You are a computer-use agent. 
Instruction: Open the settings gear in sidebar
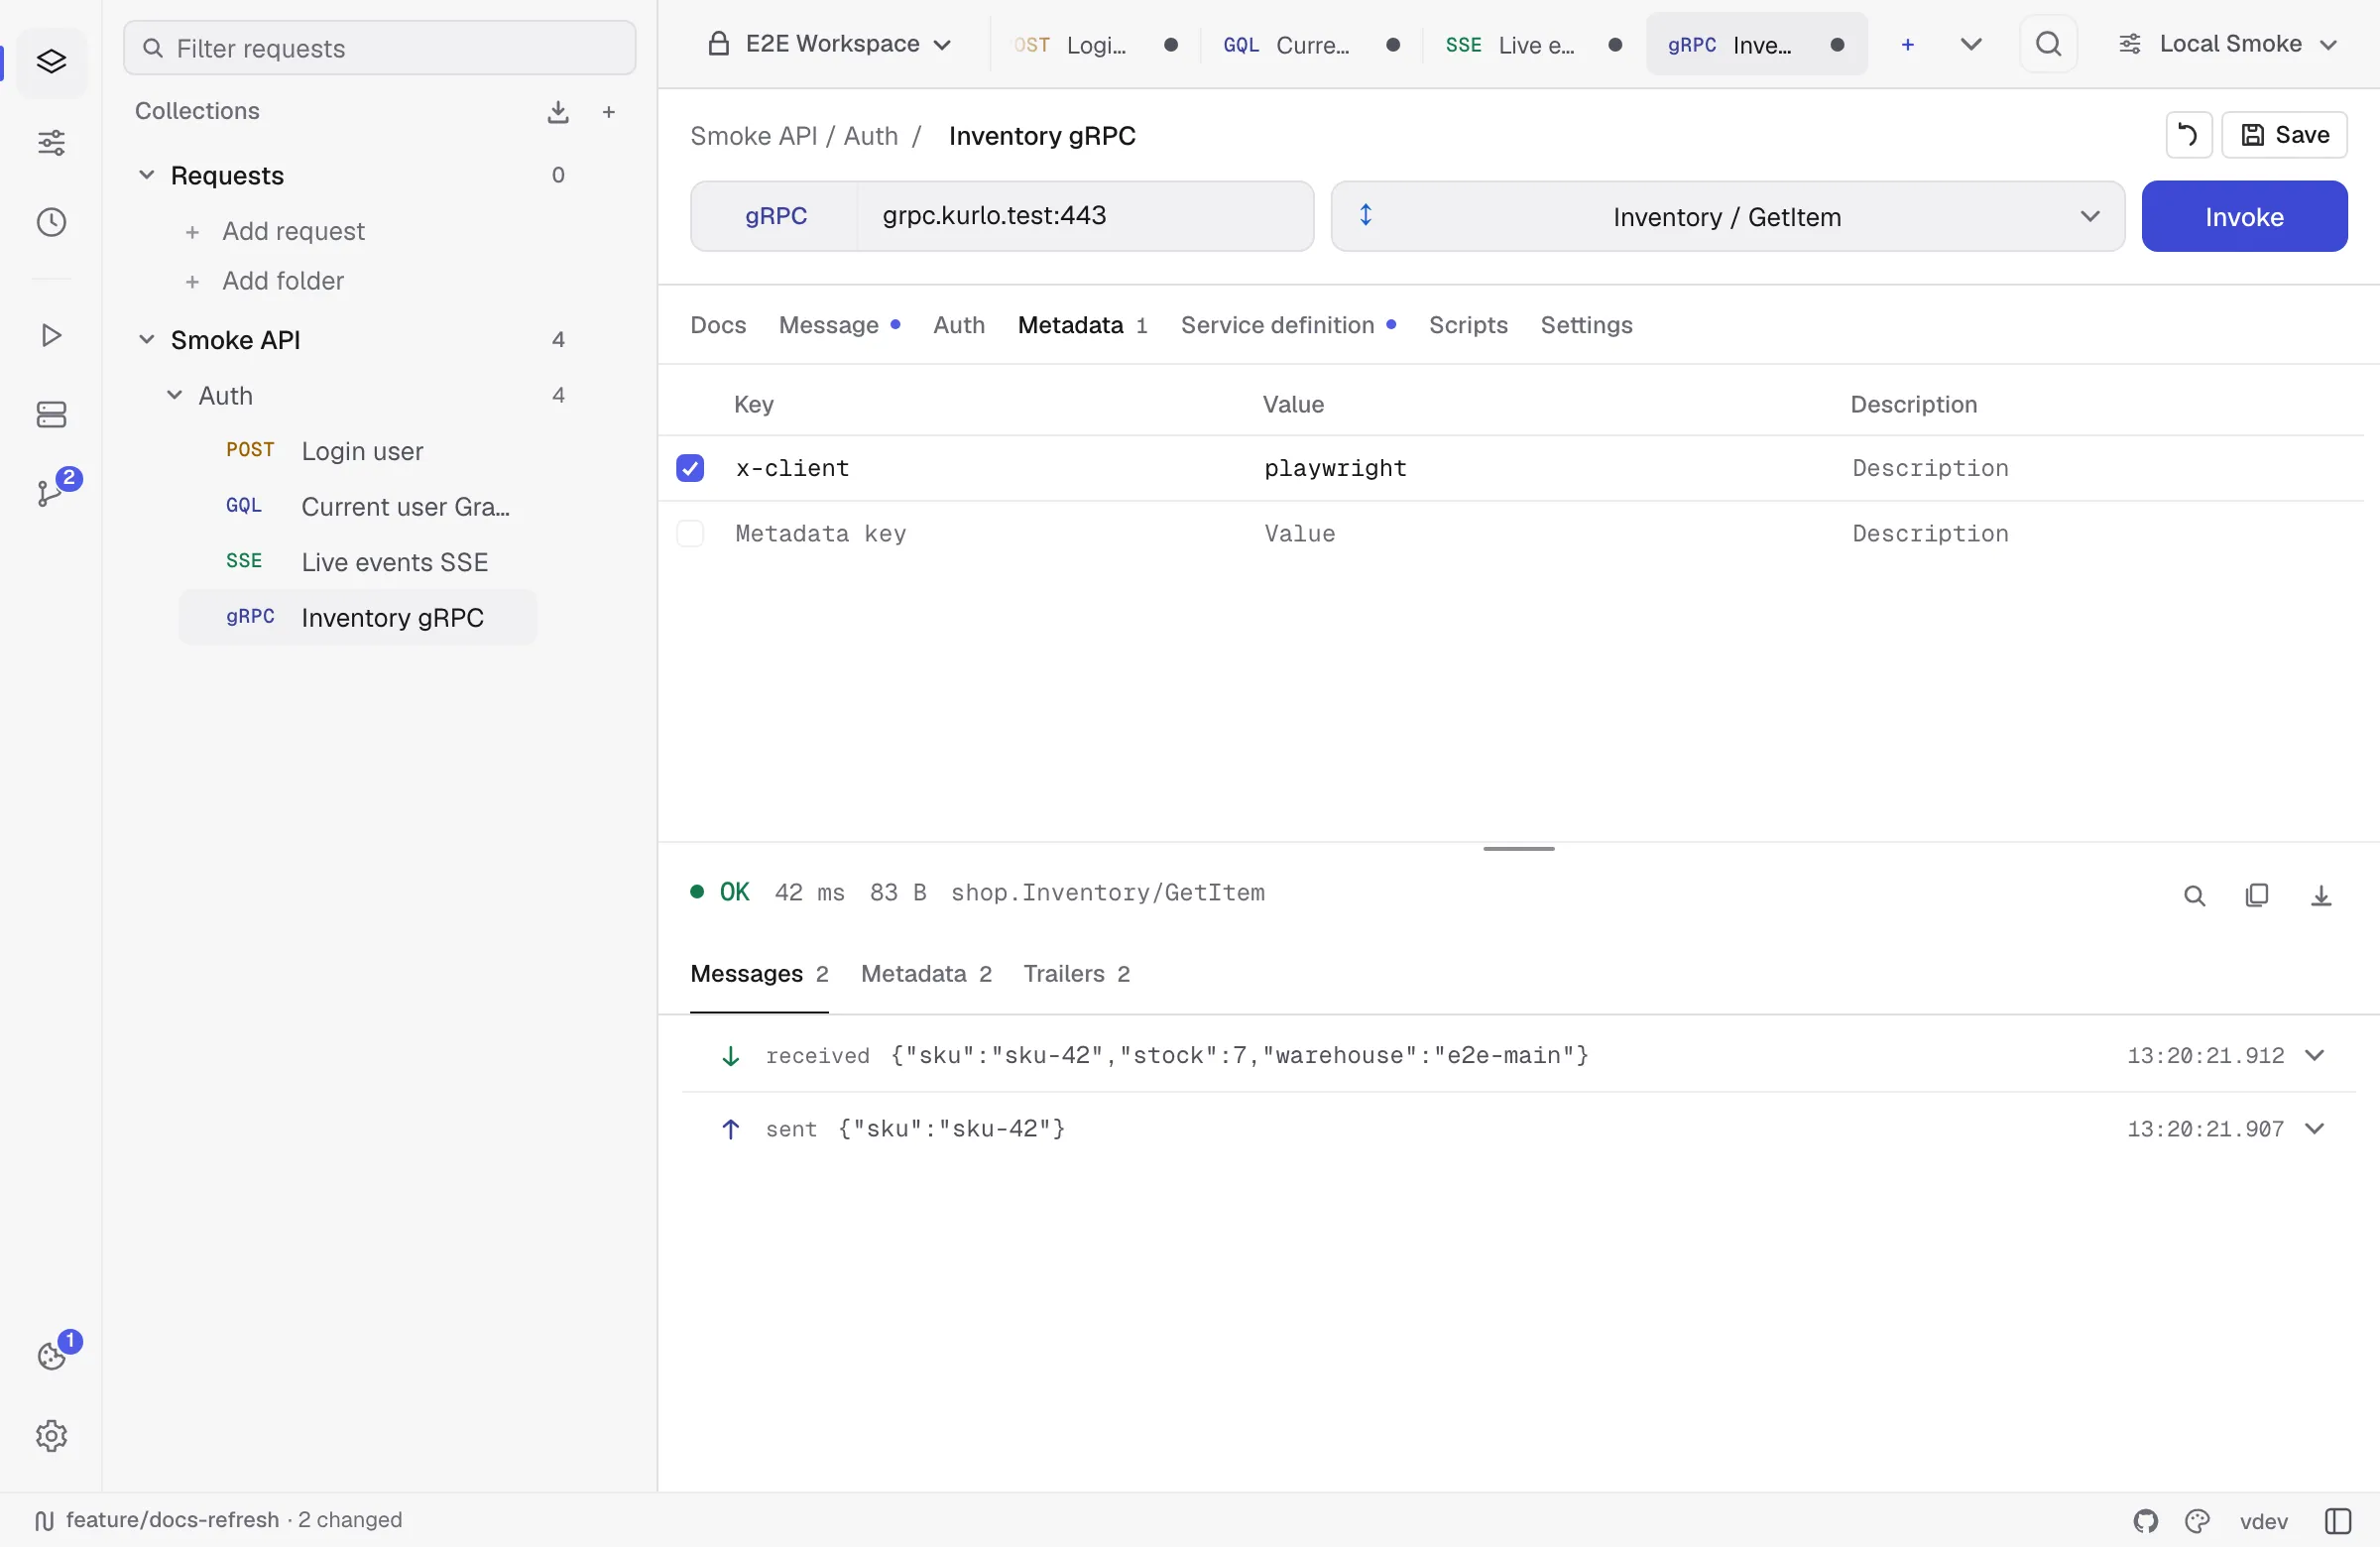click(x=51, y=1436)
